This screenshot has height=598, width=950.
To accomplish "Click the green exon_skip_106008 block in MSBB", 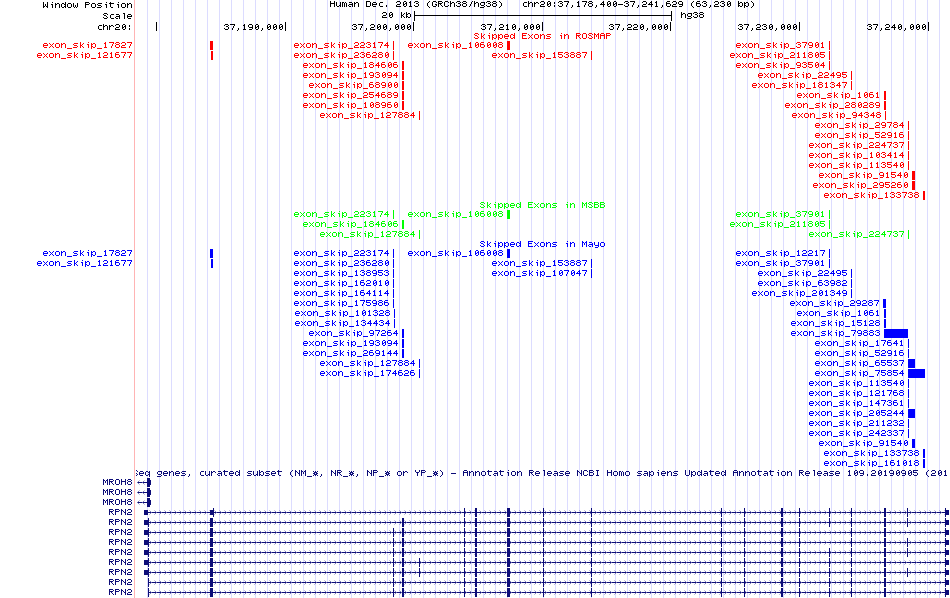I will coord(508,214).
